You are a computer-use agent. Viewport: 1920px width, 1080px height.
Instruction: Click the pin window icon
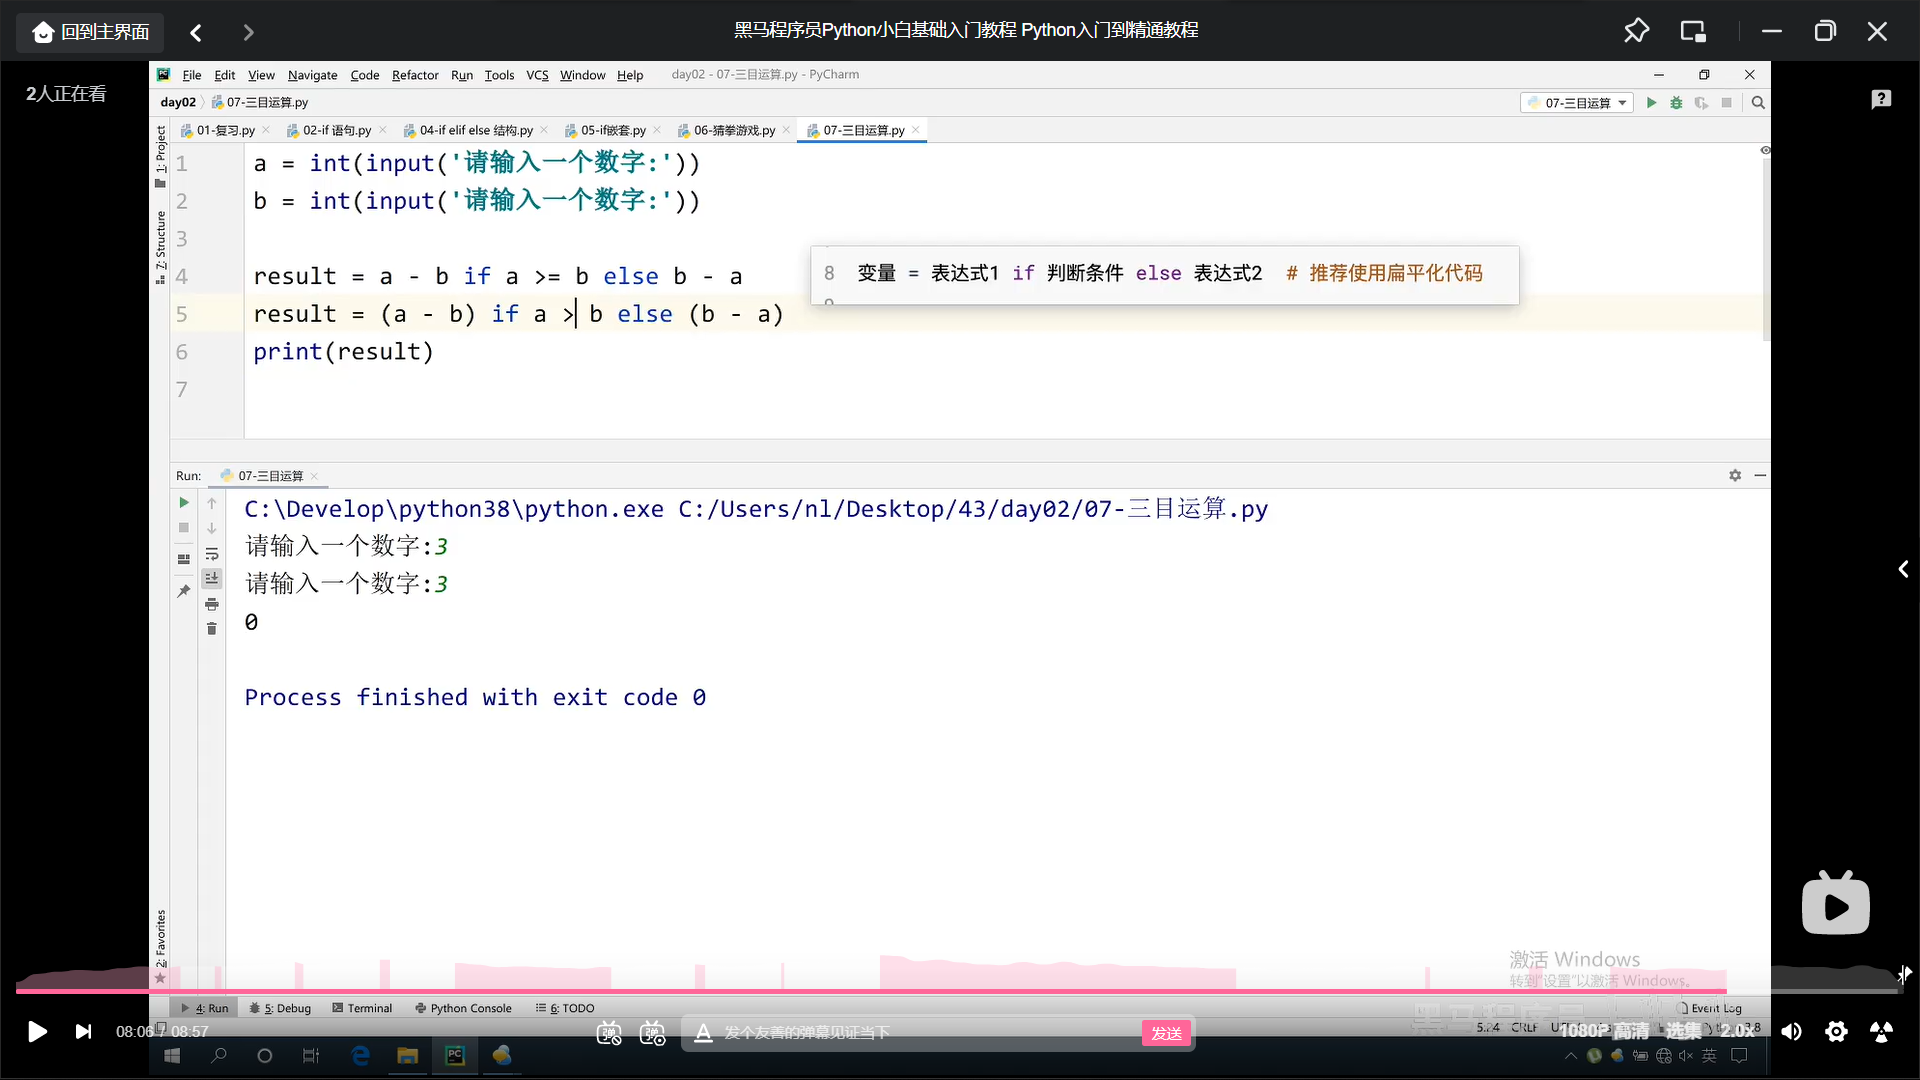1636,31
